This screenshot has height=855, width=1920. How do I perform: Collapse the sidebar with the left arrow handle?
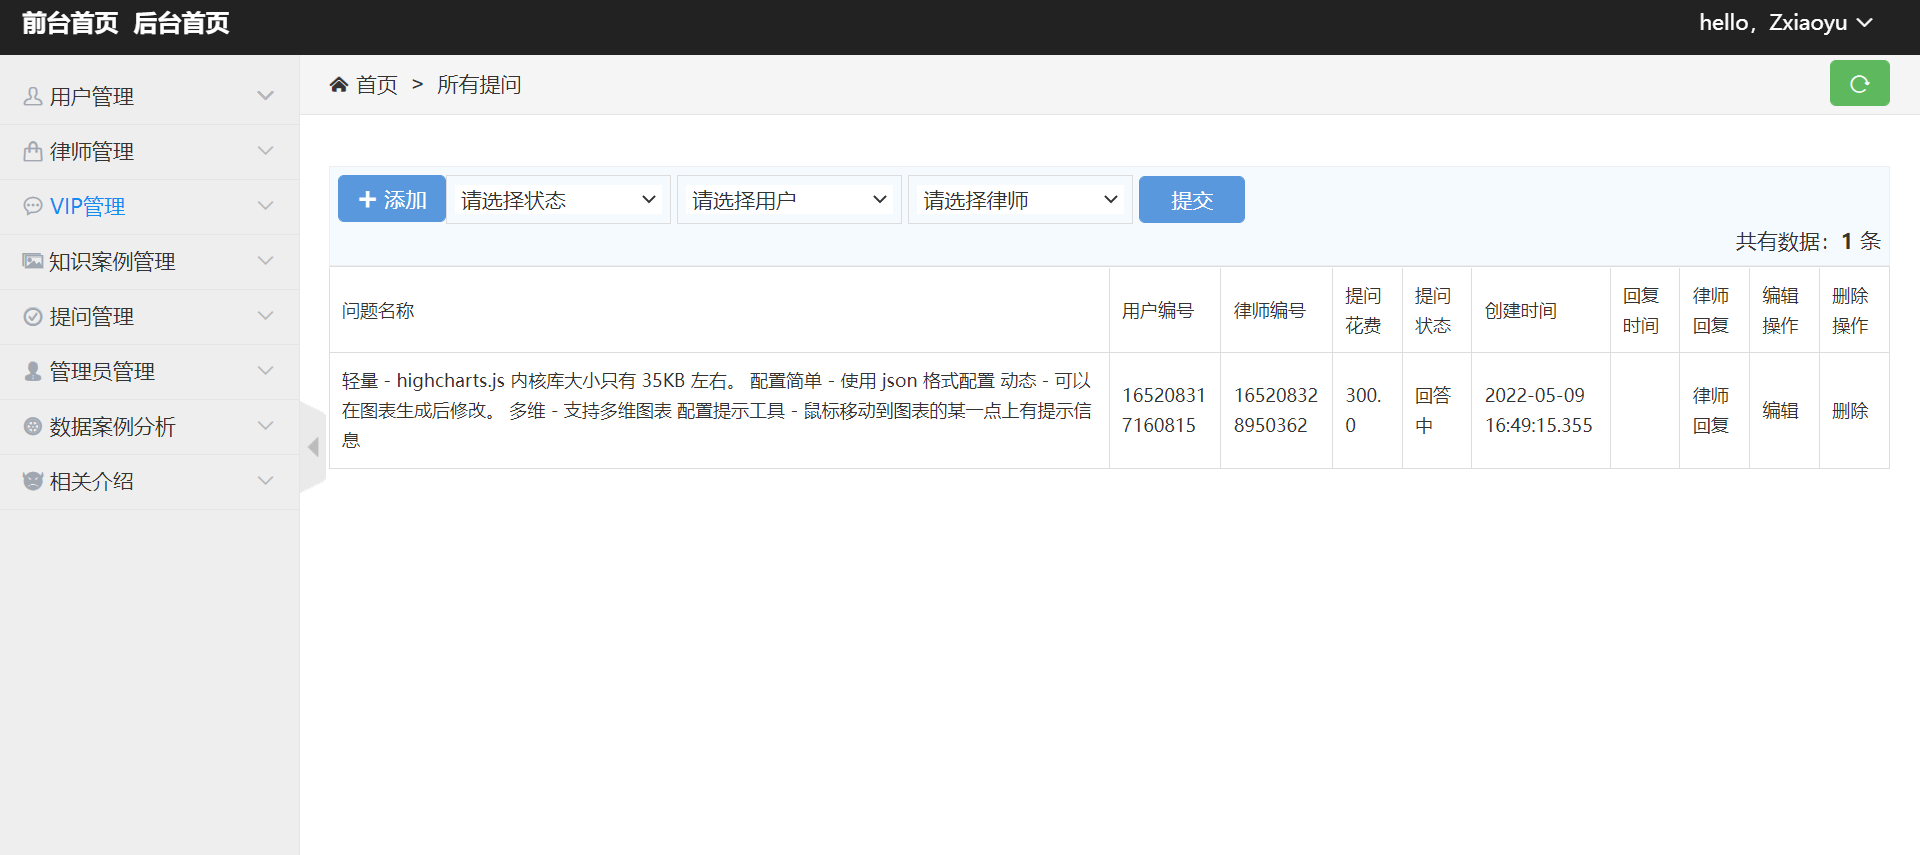point(313,447)
